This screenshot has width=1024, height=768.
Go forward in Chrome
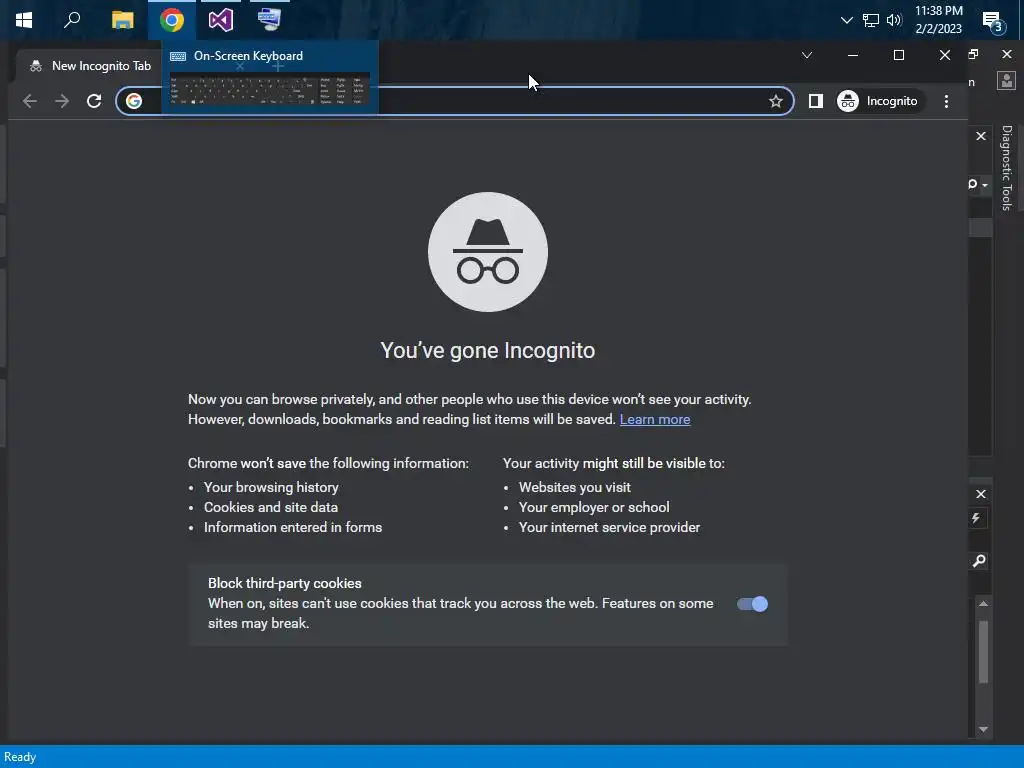pyautogui.click(x=61, y=101)
